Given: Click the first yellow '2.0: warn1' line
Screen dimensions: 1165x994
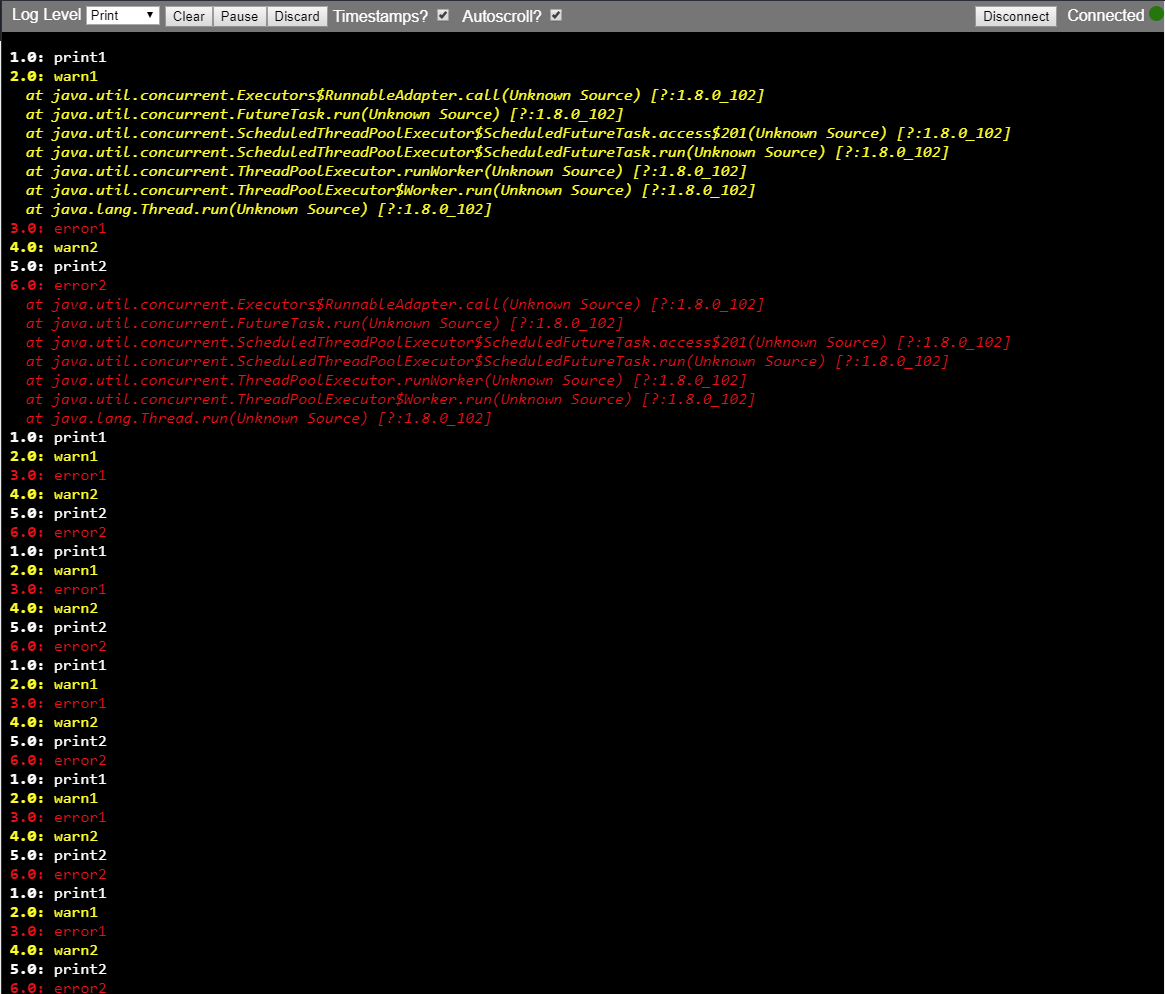Looking at the screenshot, I should click(53, 77).
